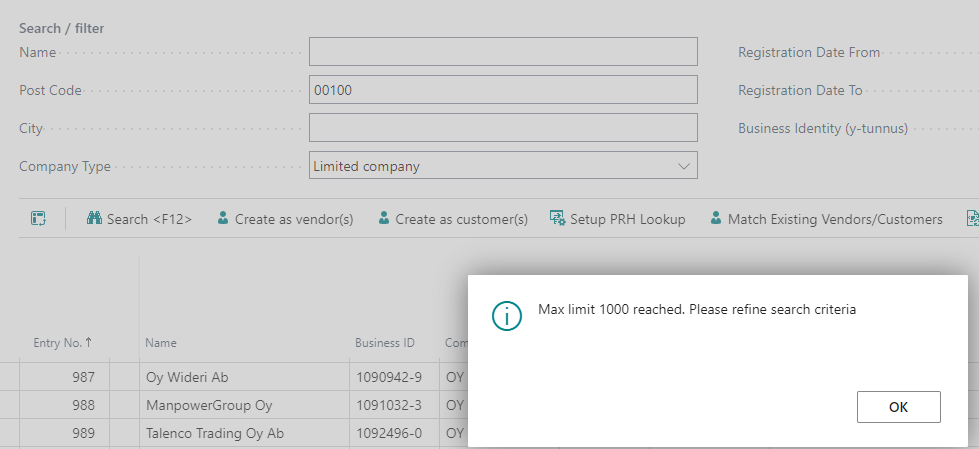The height and width of the screenshot is (449, 979).
Task: Click the Create as vendor(s) person icon
Action: [223, 218]
